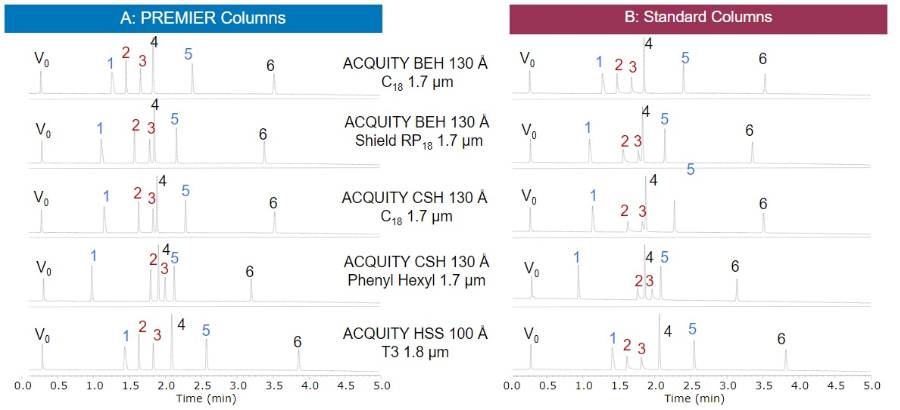The width and height of the screenshot is (900, 410).
Task: Click peak 5 label in PREMIER HSS T3 trace
Action: (206, 330)
